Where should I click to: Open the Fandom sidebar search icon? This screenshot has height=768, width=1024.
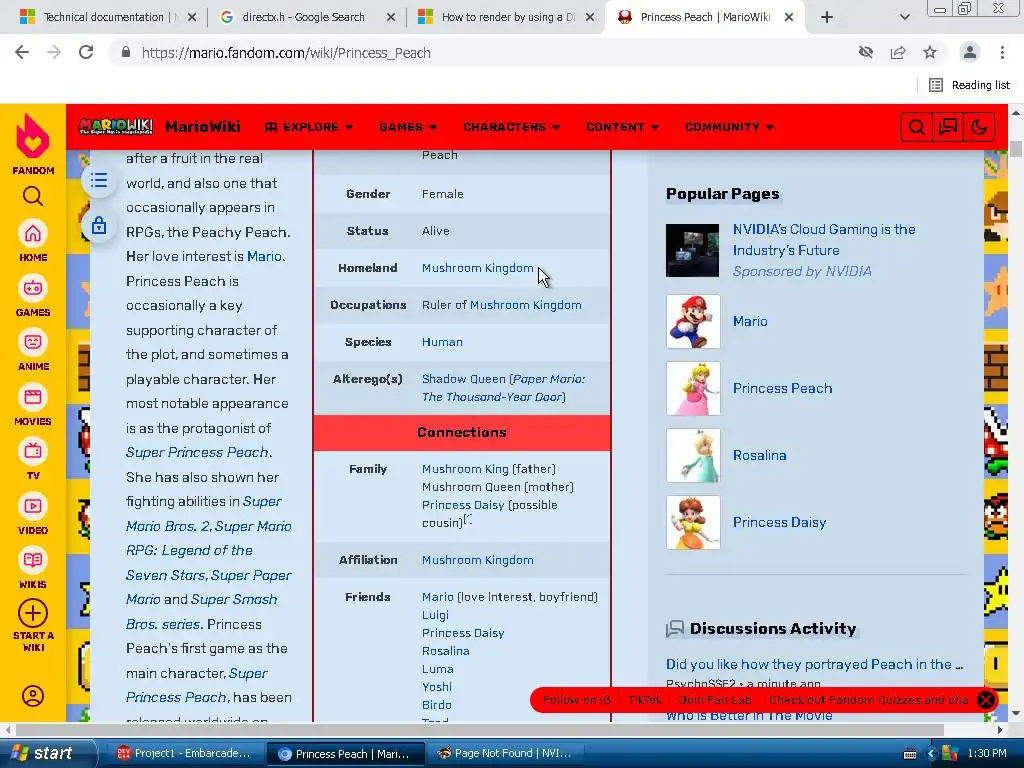click(33, 196)
